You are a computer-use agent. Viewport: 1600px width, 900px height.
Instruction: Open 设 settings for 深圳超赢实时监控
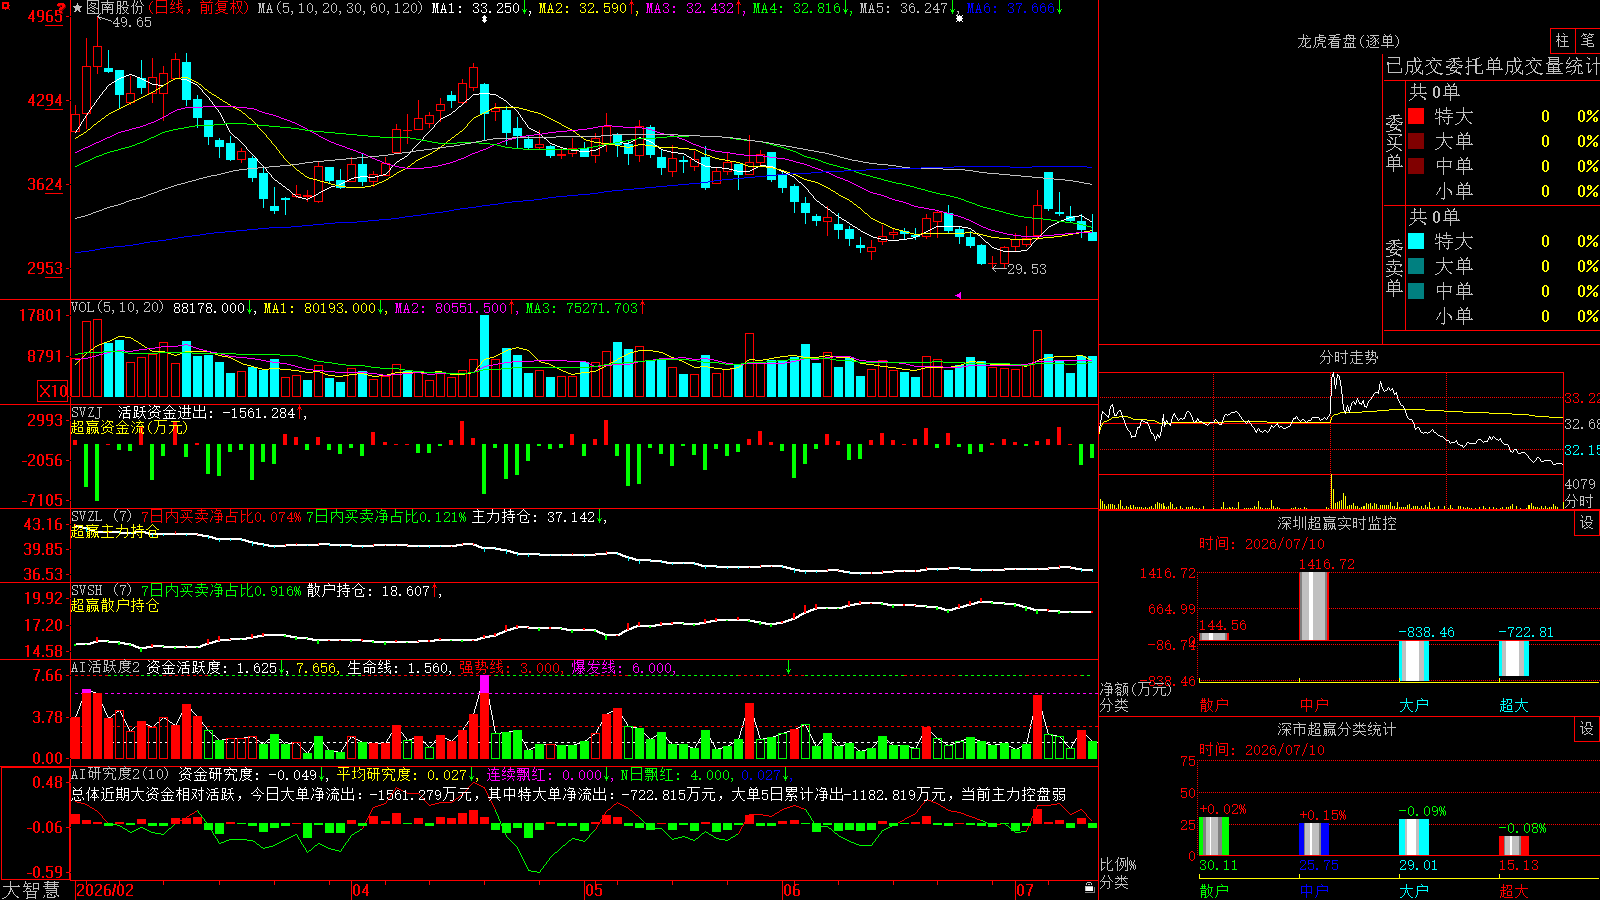pyautogui.click(x=1587, y=523)
